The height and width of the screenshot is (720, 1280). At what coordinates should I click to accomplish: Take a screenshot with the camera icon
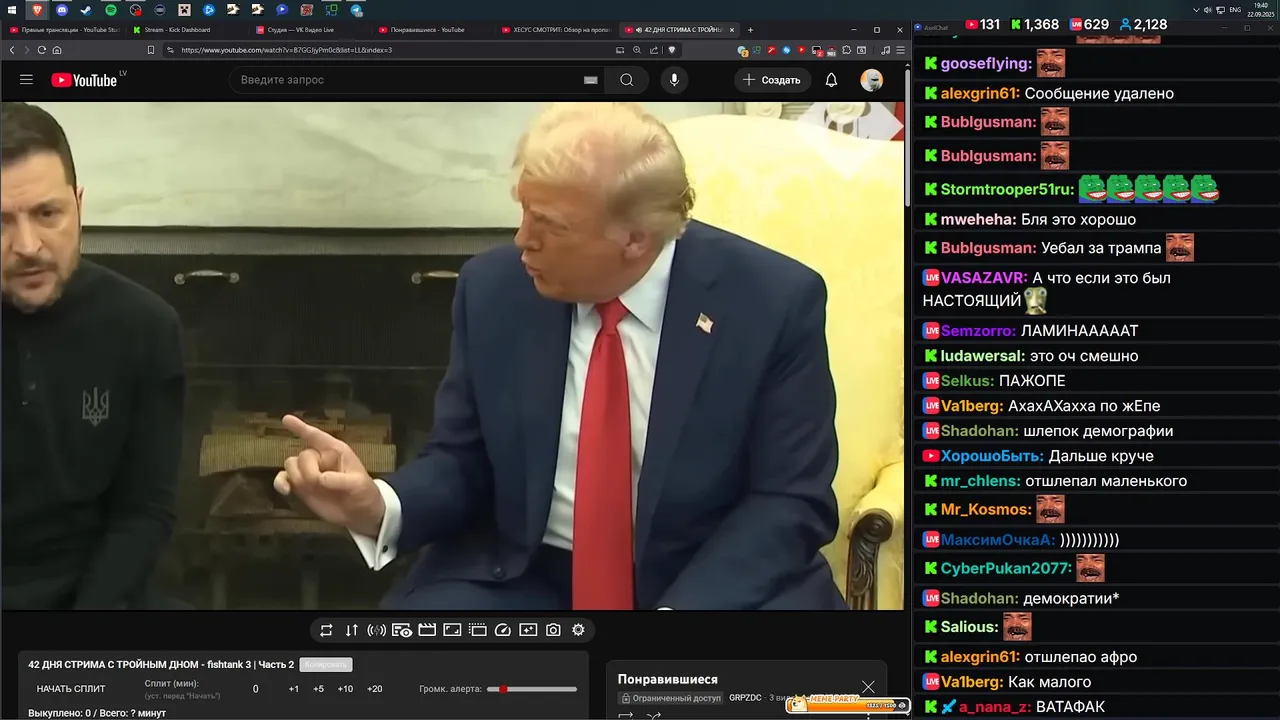(553, 630)
